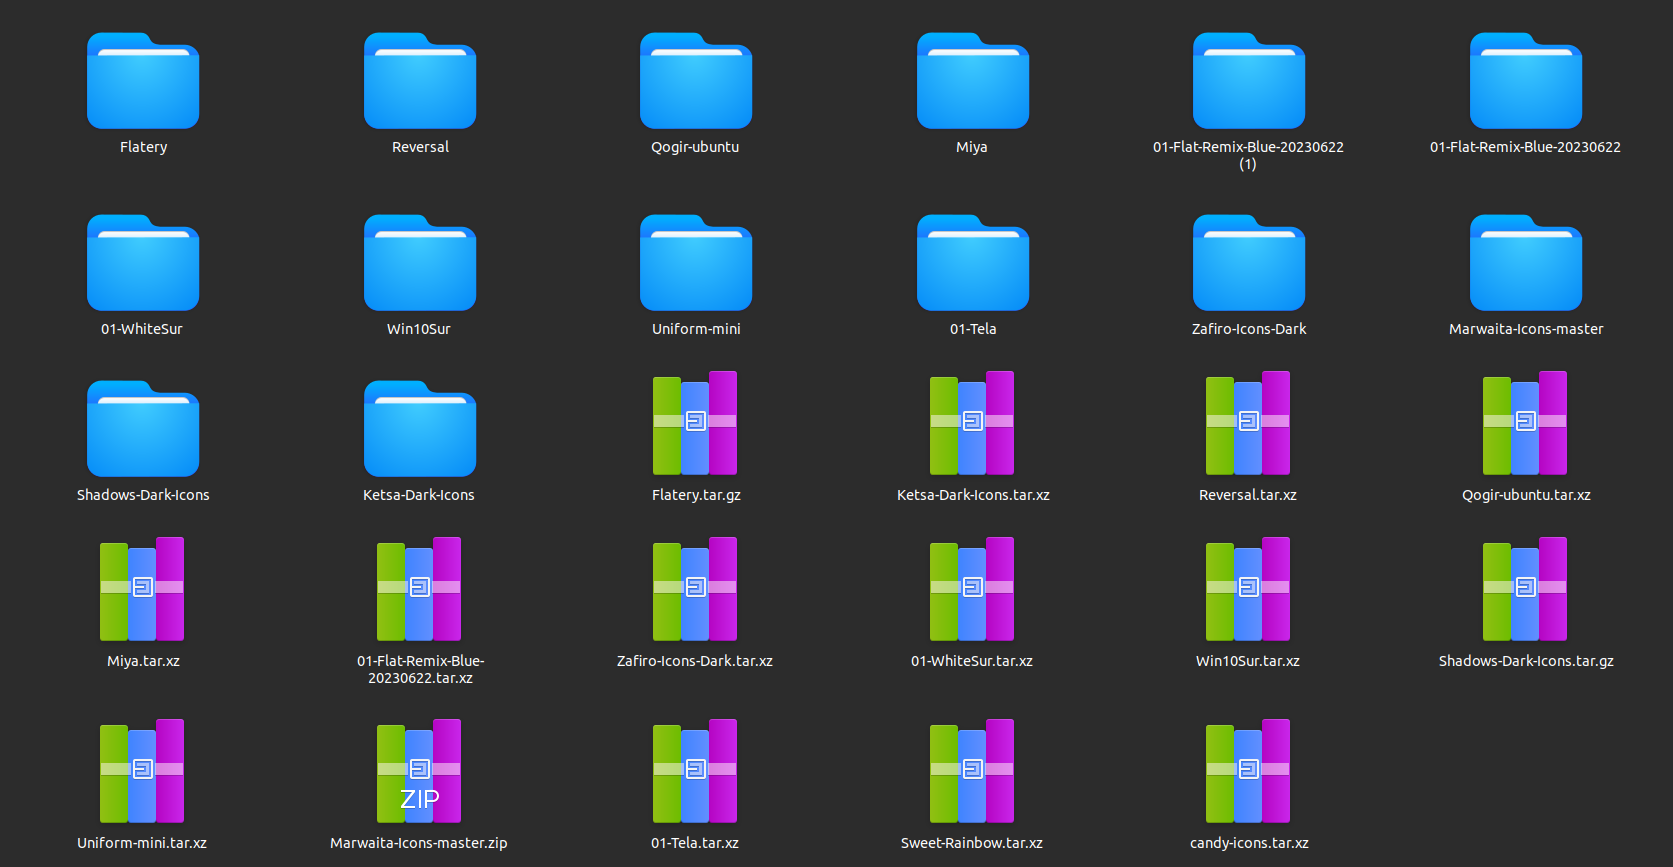
Task: Open the Marwaita-Icons-master folder icon
Action: 1526,263
